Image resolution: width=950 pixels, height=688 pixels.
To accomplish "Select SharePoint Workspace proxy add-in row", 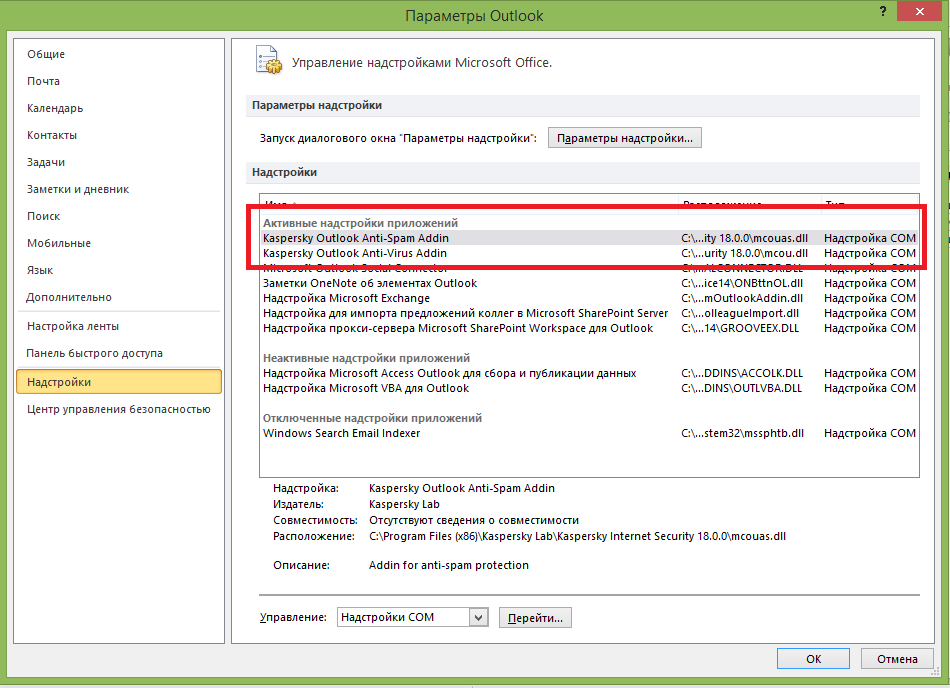I will click(589, 328).
